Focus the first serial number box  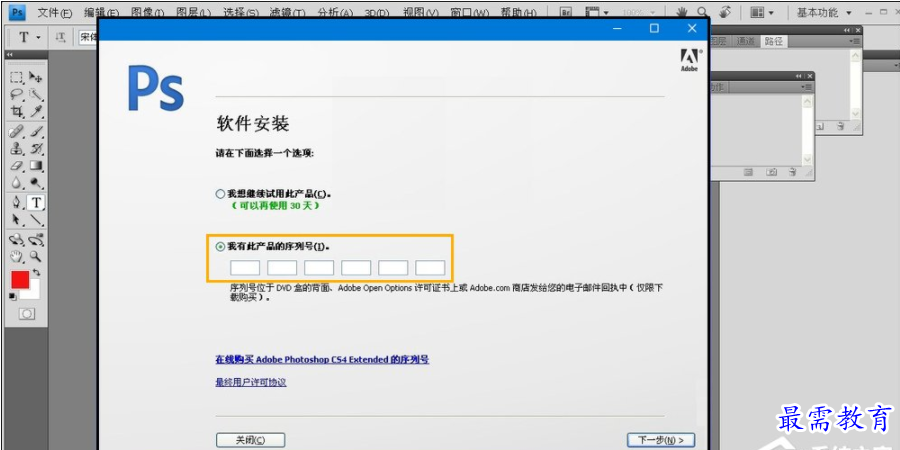coord(245,268)
